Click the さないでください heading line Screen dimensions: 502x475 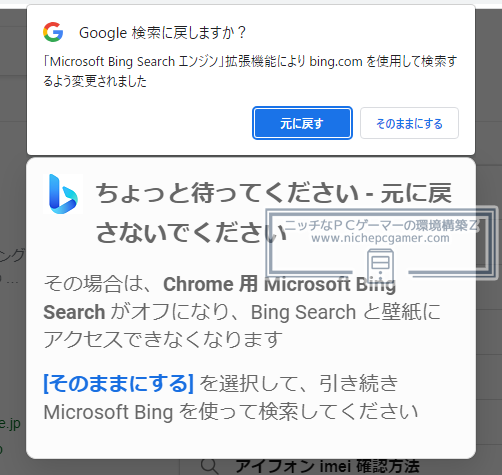click(x=192, y=232)
